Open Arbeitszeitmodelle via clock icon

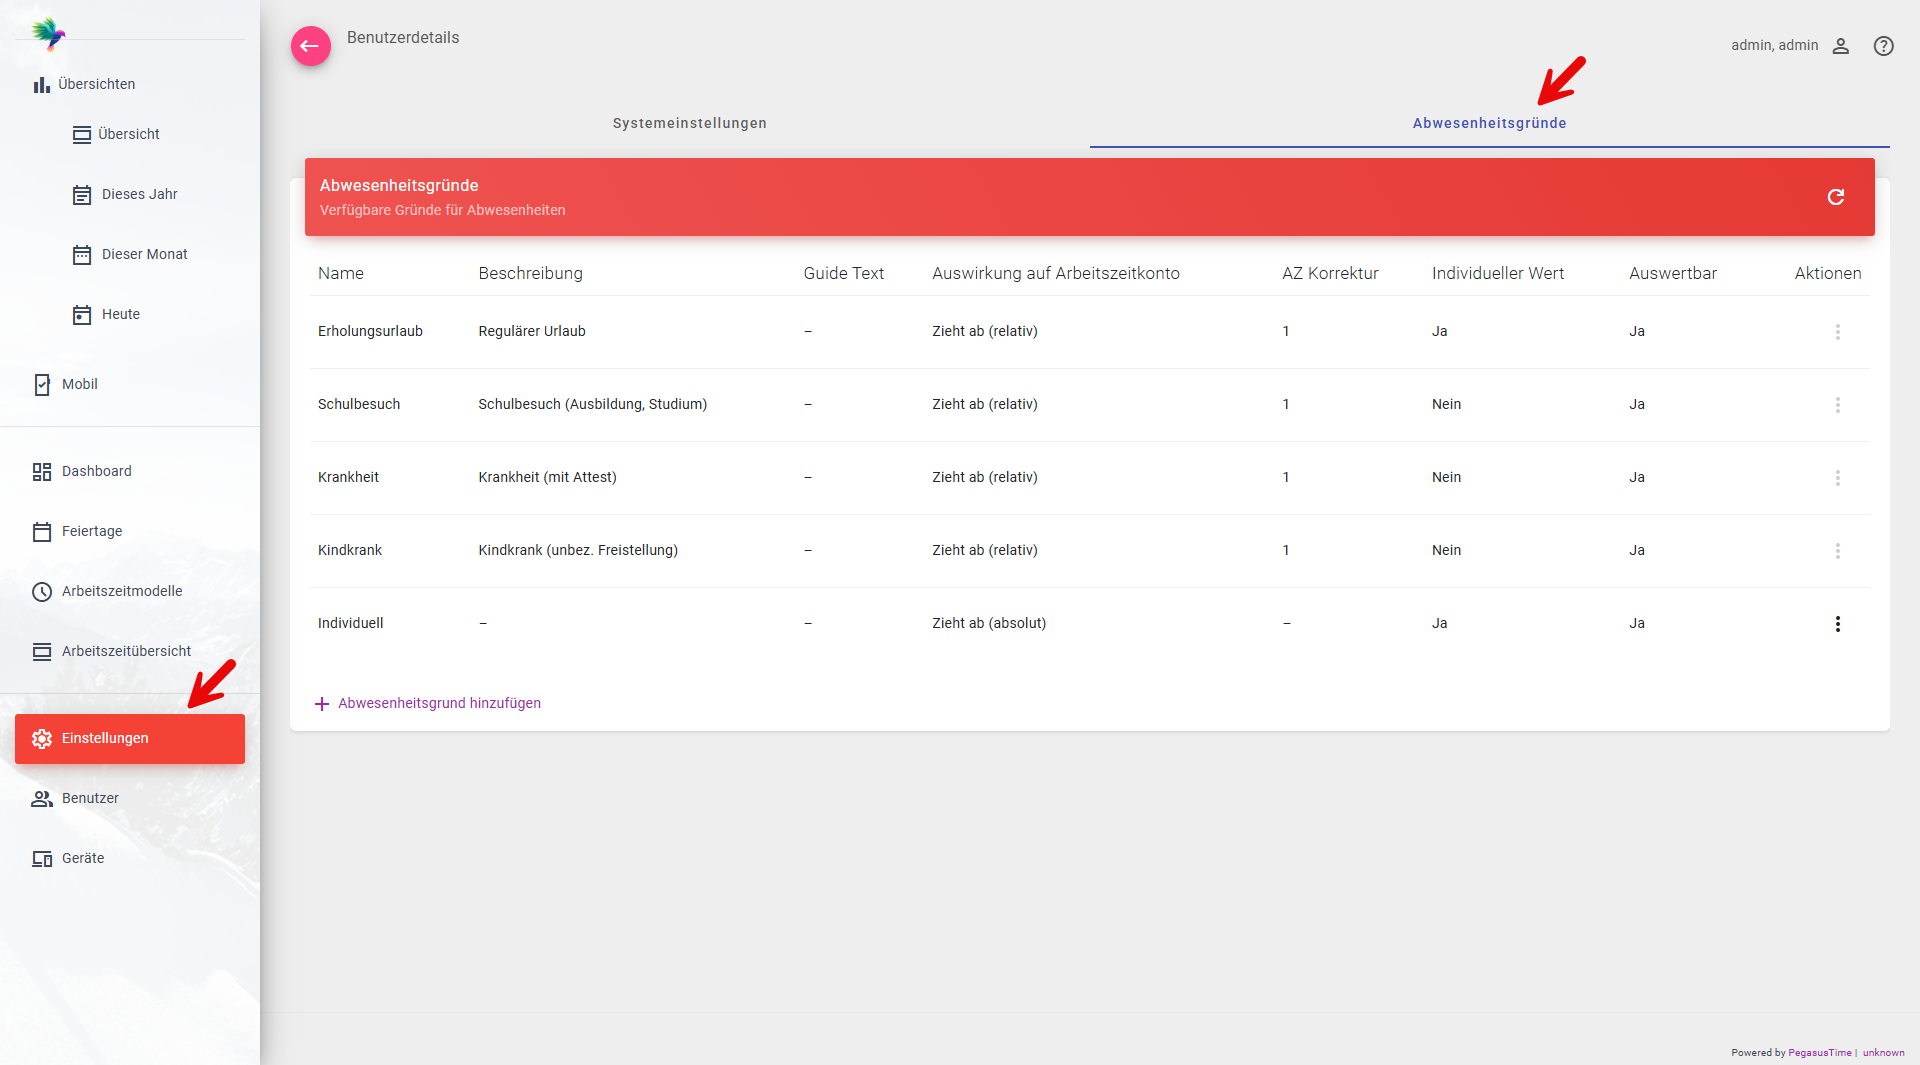click(x=42, y=592)
